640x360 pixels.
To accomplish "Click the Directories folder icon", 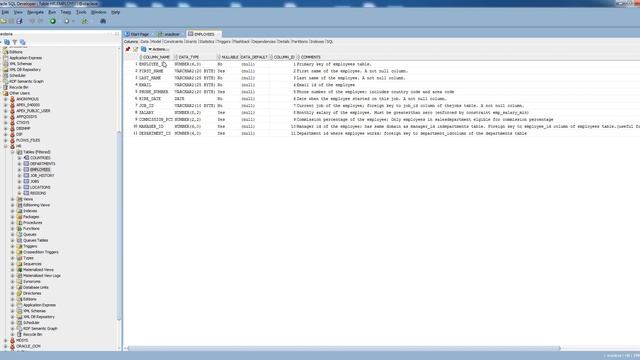I will (19, 293).
